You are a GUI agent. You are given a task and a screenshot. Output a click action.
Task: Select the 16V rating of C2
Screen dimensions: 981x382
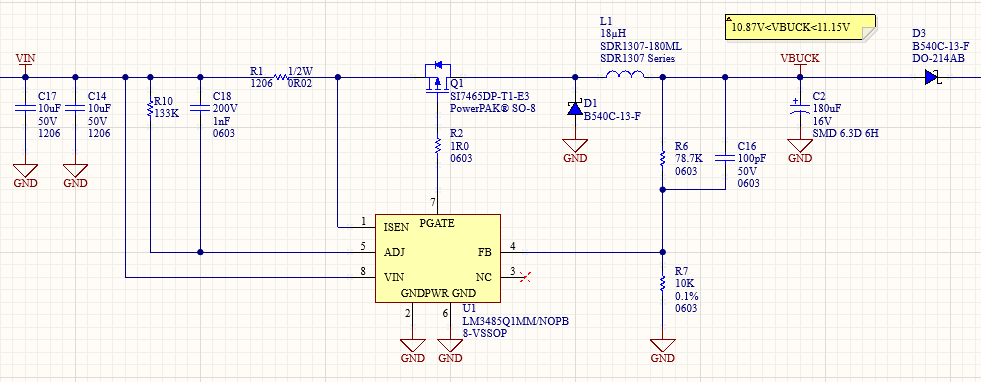(x=821, y=121)
